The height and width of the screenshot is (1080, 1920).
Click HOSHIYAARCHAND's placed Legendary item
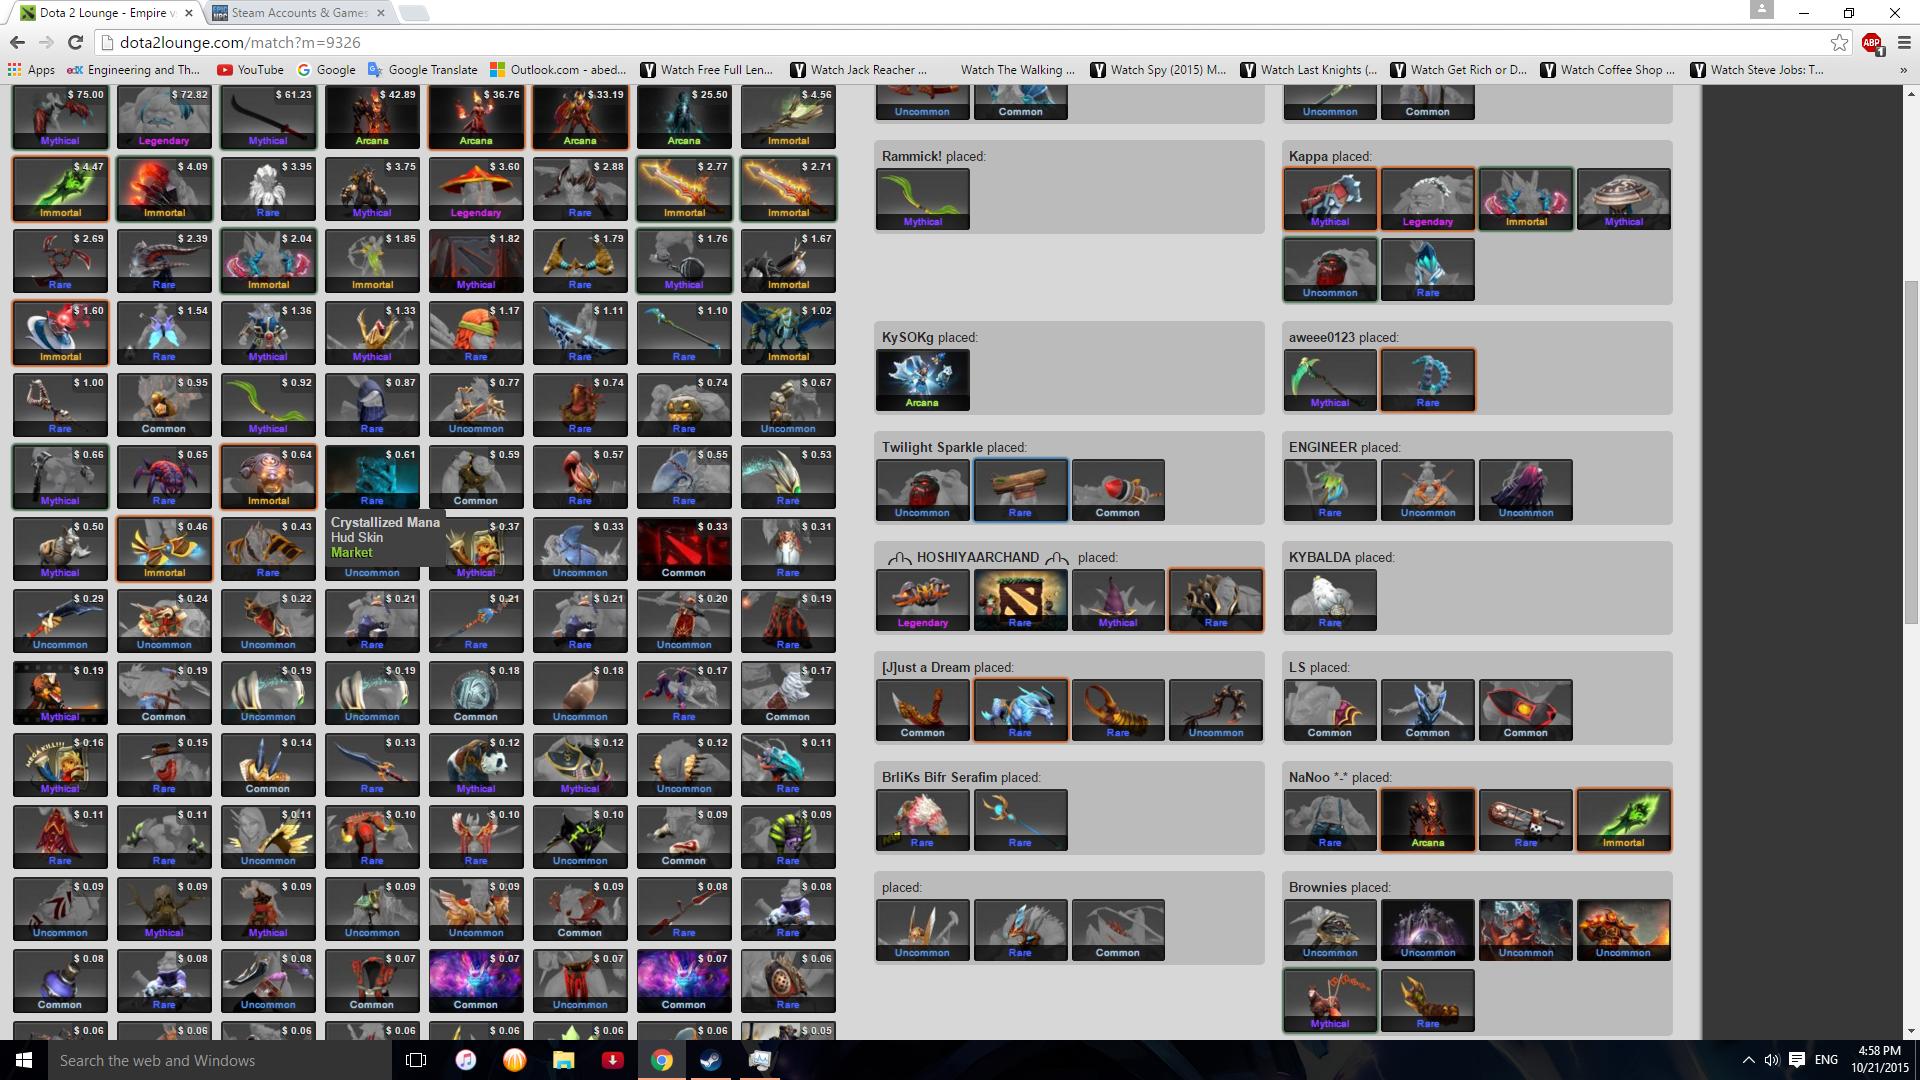[922, 600]
